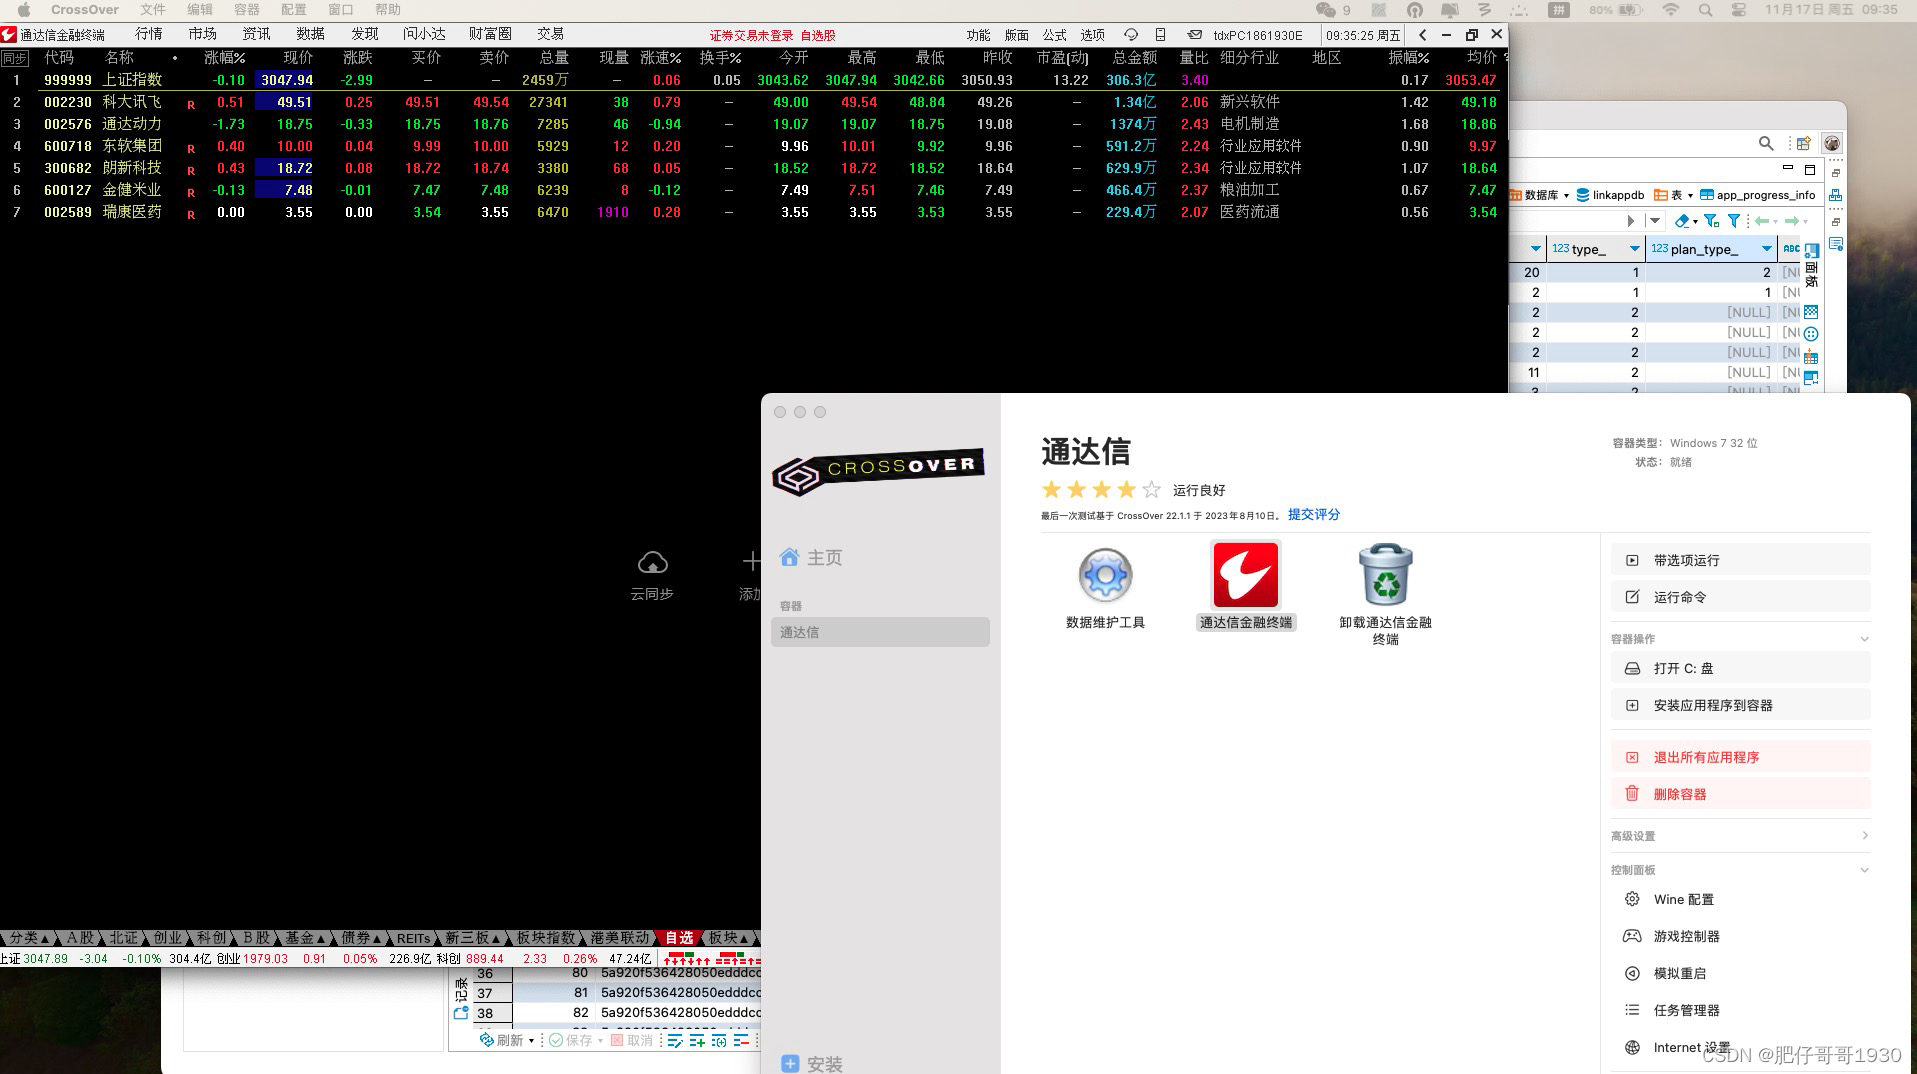Click the R marker on 瑞康医药 row
This screenshot has width=1917, height=1074.
point(191,214)
